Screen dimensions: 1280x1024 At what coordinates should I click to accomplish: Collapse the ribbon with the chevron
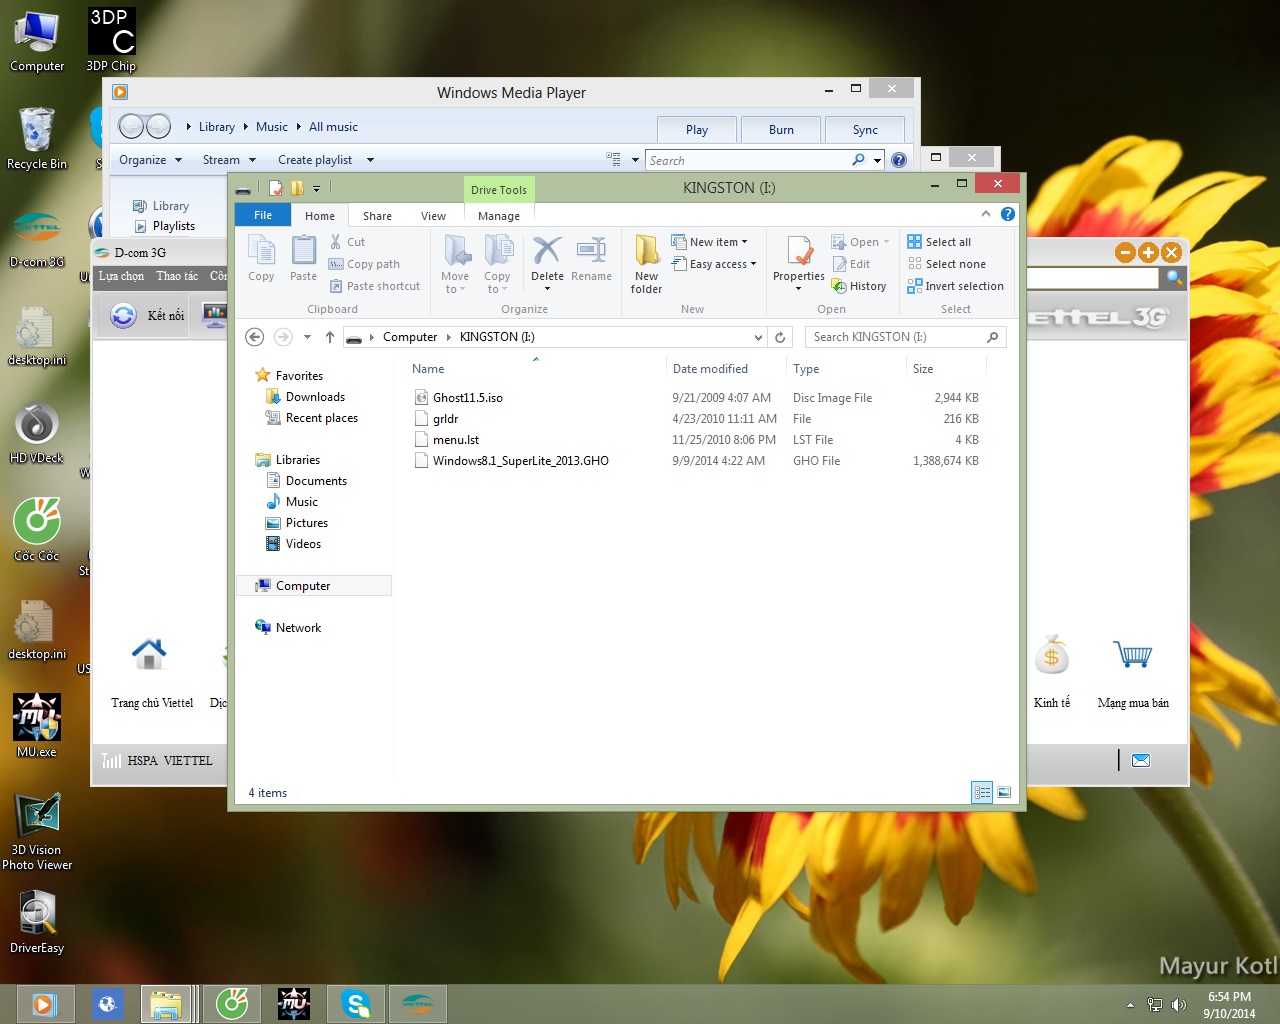point(986,214)
